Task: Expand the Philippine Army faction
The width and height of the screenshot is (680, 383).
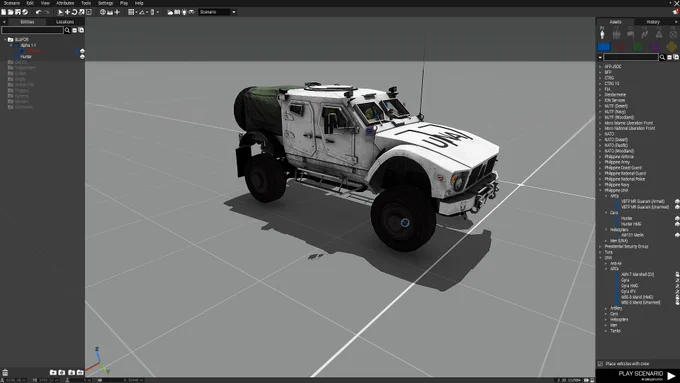Action: 600,162
